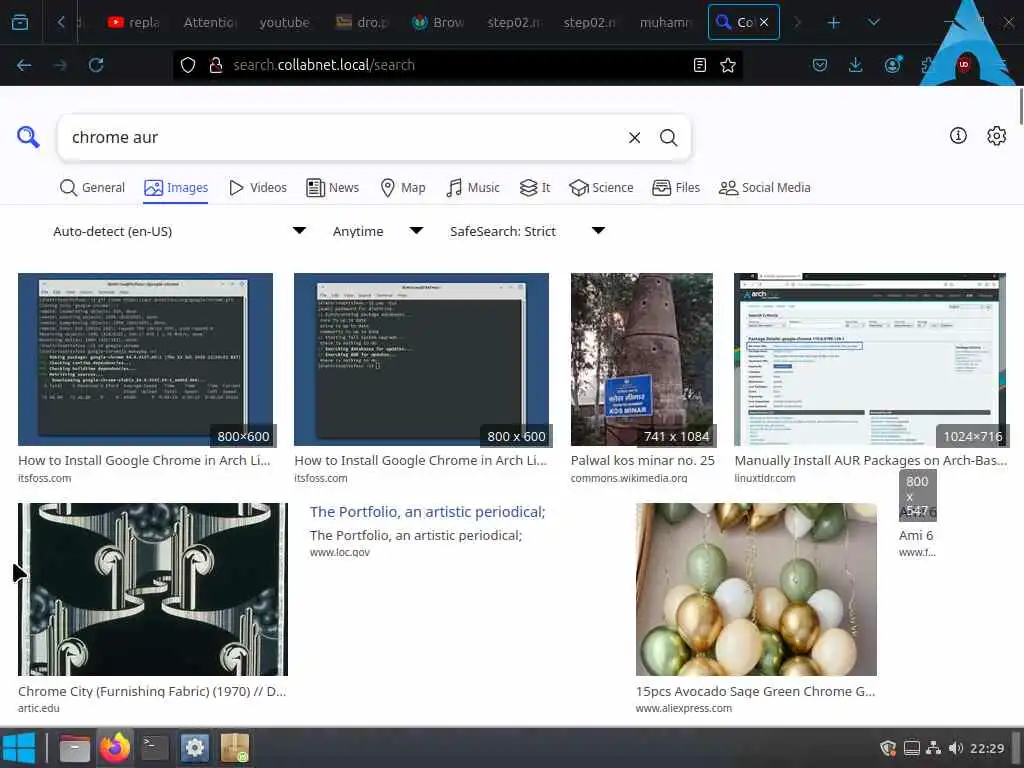
Task: Open the downloads arrow icon
Action: pos(856,65)
